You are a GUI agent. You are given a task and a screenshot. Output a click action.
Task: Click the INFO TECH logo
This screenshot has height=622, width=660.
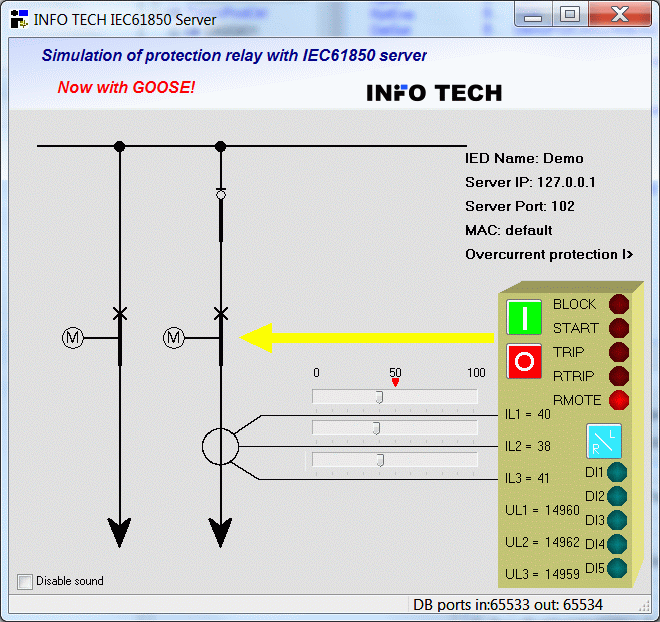[434, 93]
